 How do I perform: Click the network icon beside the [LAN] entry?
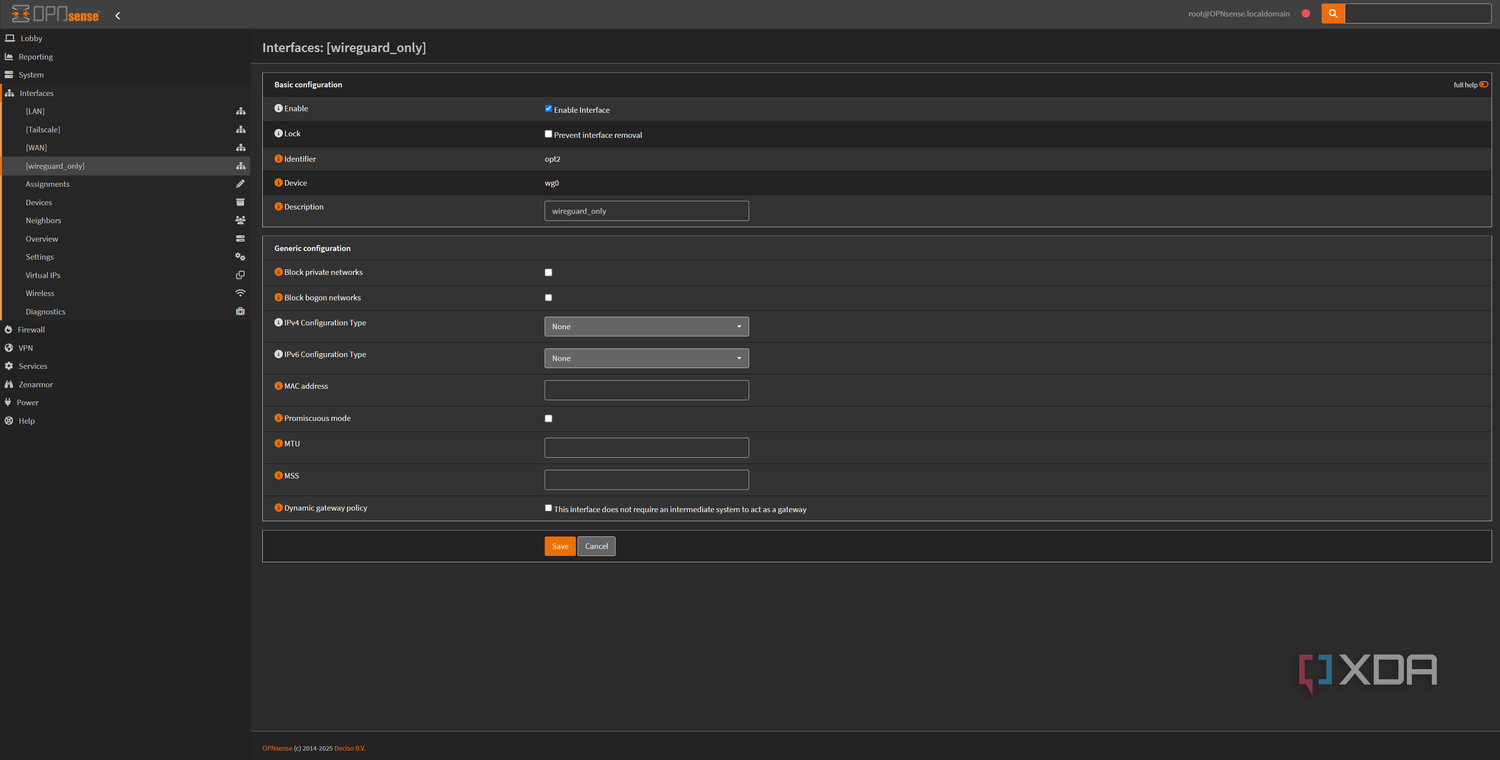(240, 111)
